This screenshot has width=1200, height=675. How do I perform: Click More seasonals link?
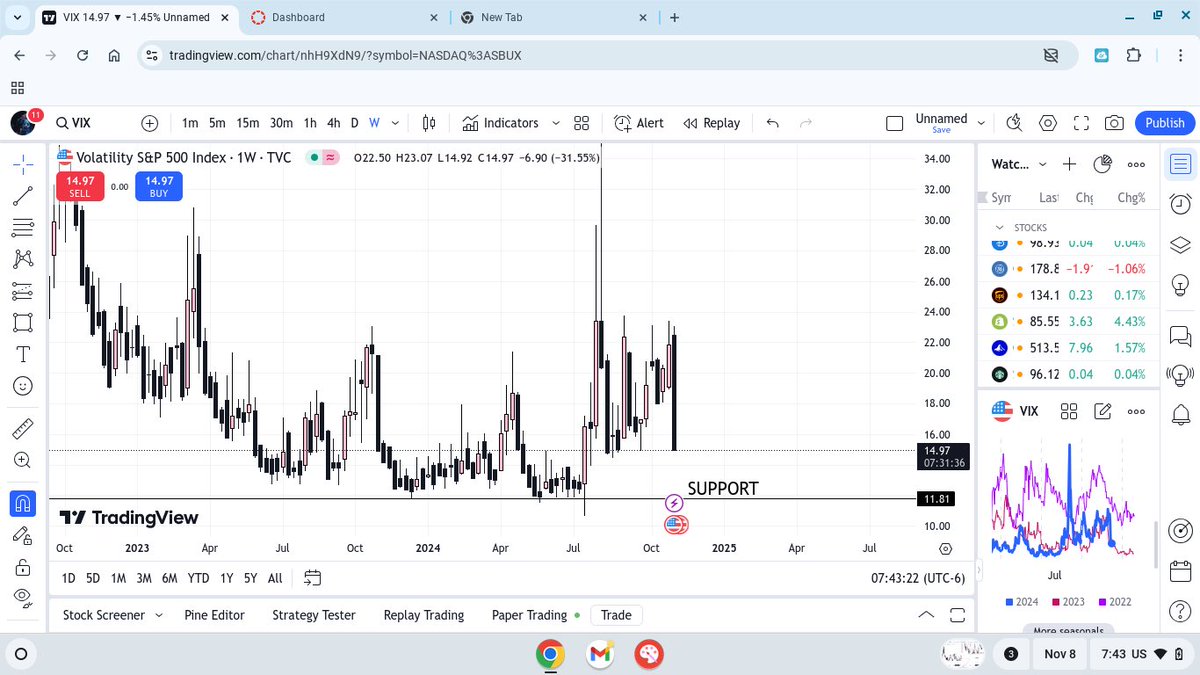tap(1070, 630)
